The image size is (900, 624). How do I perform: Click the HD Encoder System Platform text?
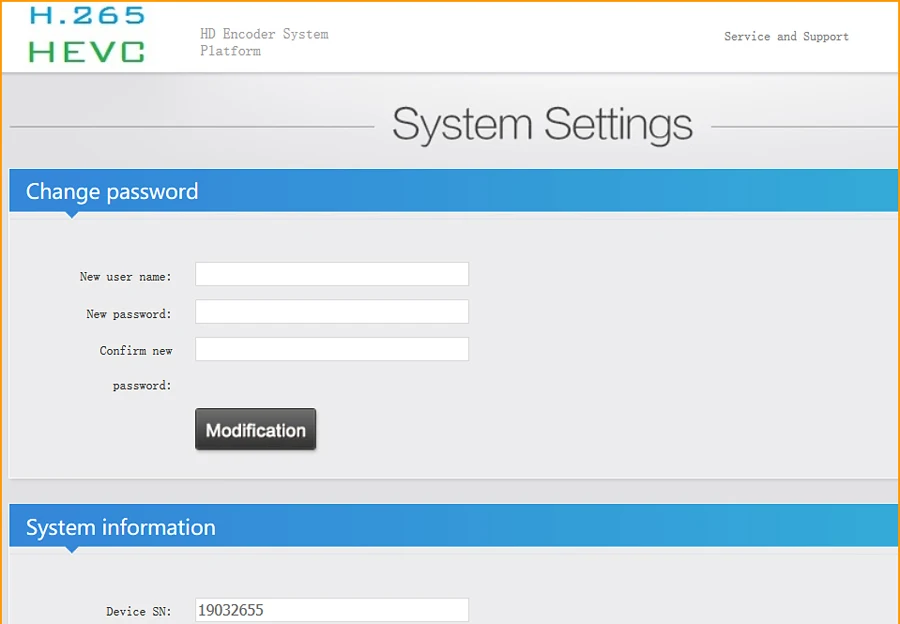point(264,42)
